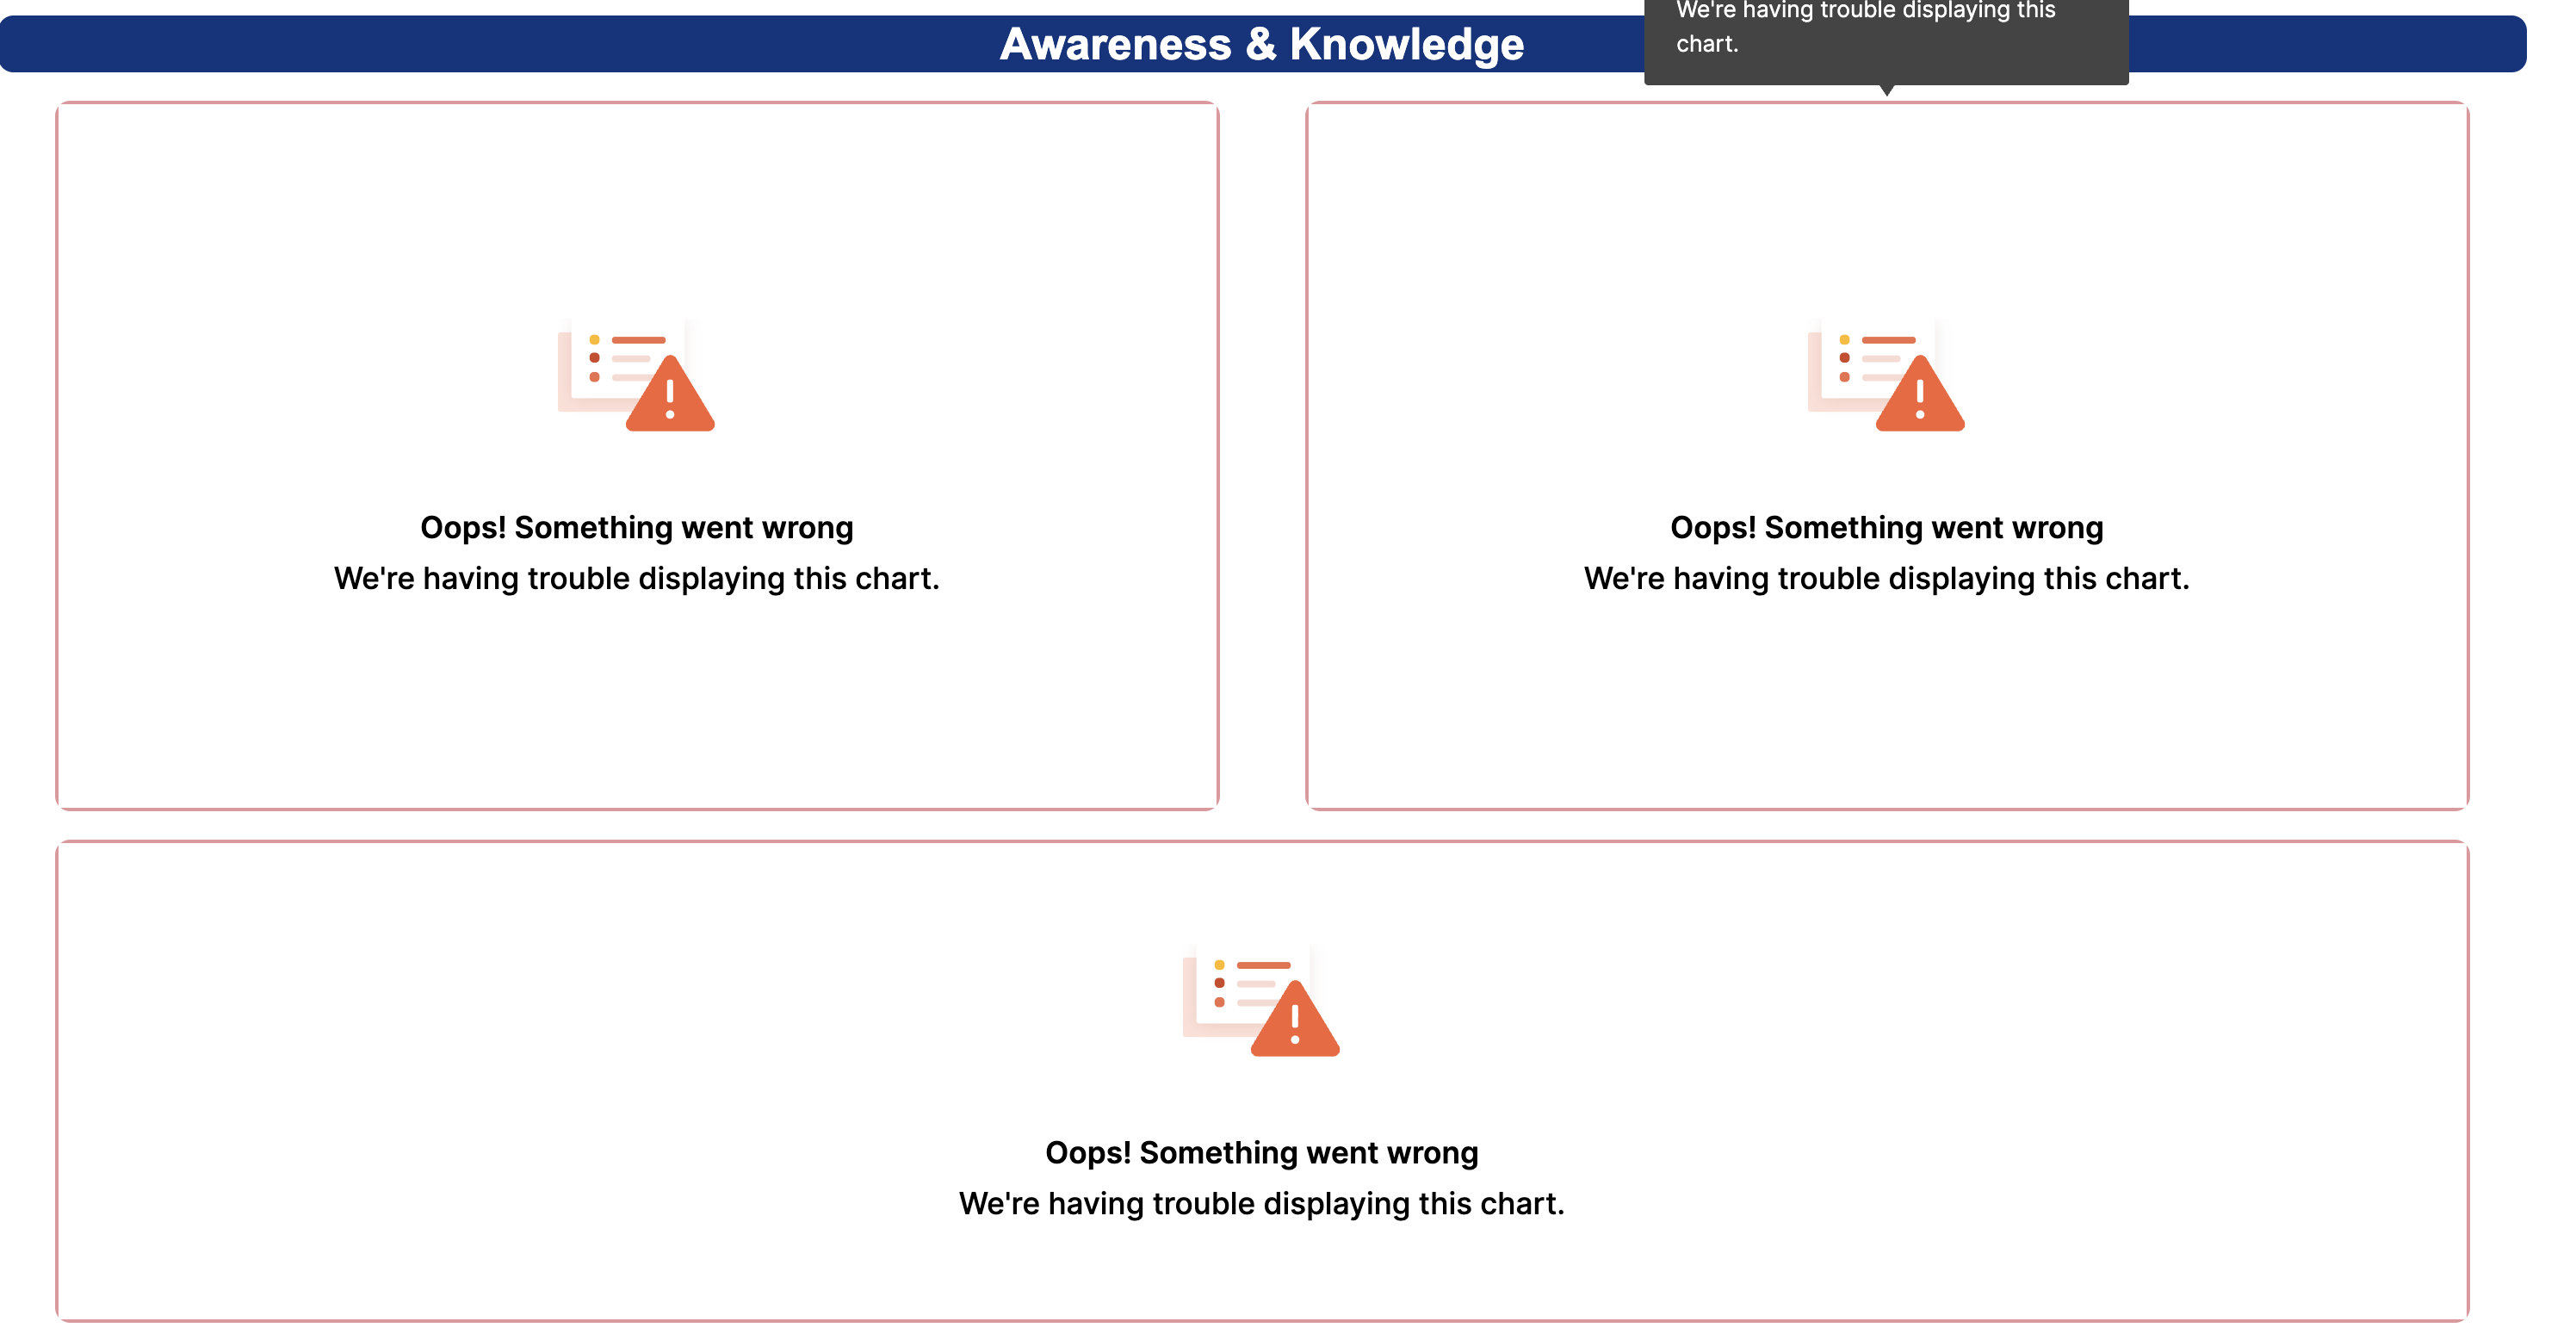Click red middle bullet dot in top-left illustration
The width and height of the screenshot is (2576, 1340).
tap(594, 358)
